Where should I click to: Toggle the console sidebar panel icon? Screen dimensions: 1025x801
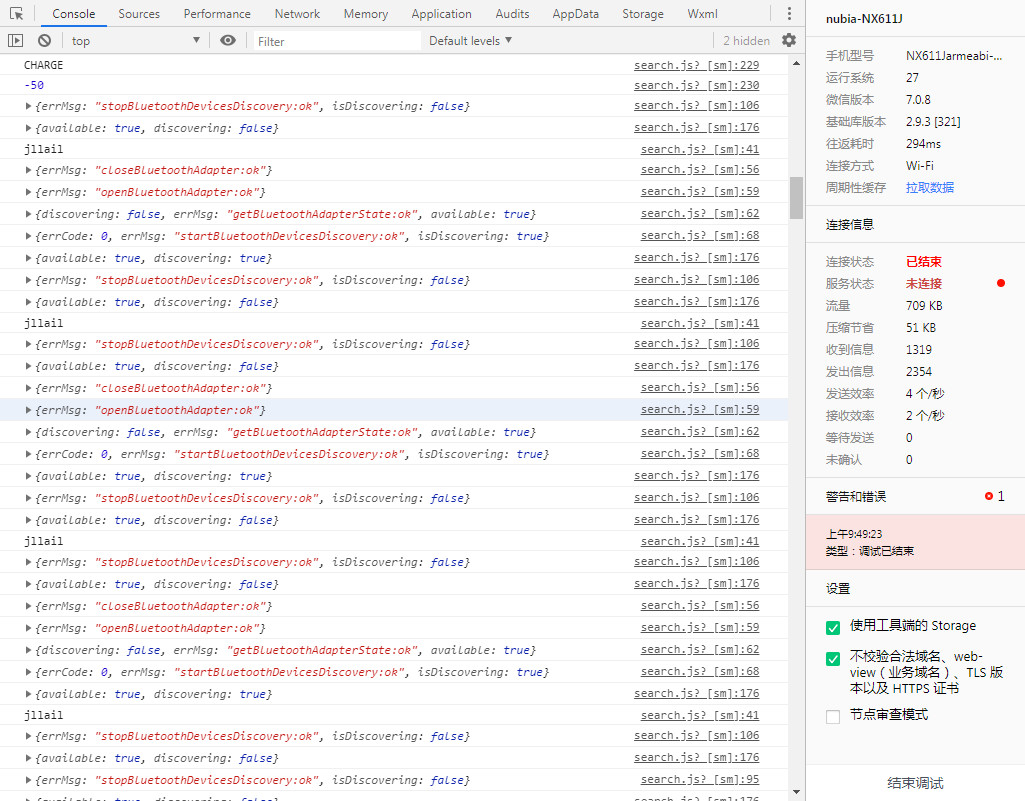pyautogui.click(x=15, y=41)
